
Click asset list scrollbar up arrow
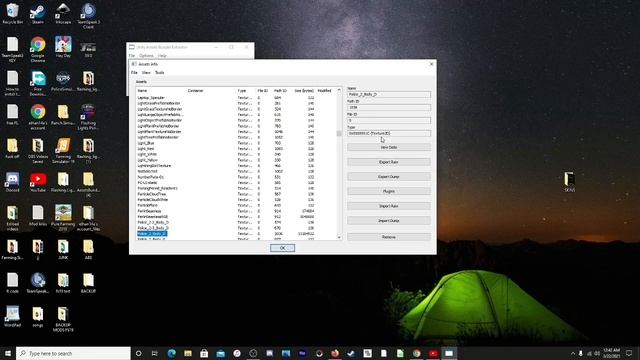coord(339,90)
